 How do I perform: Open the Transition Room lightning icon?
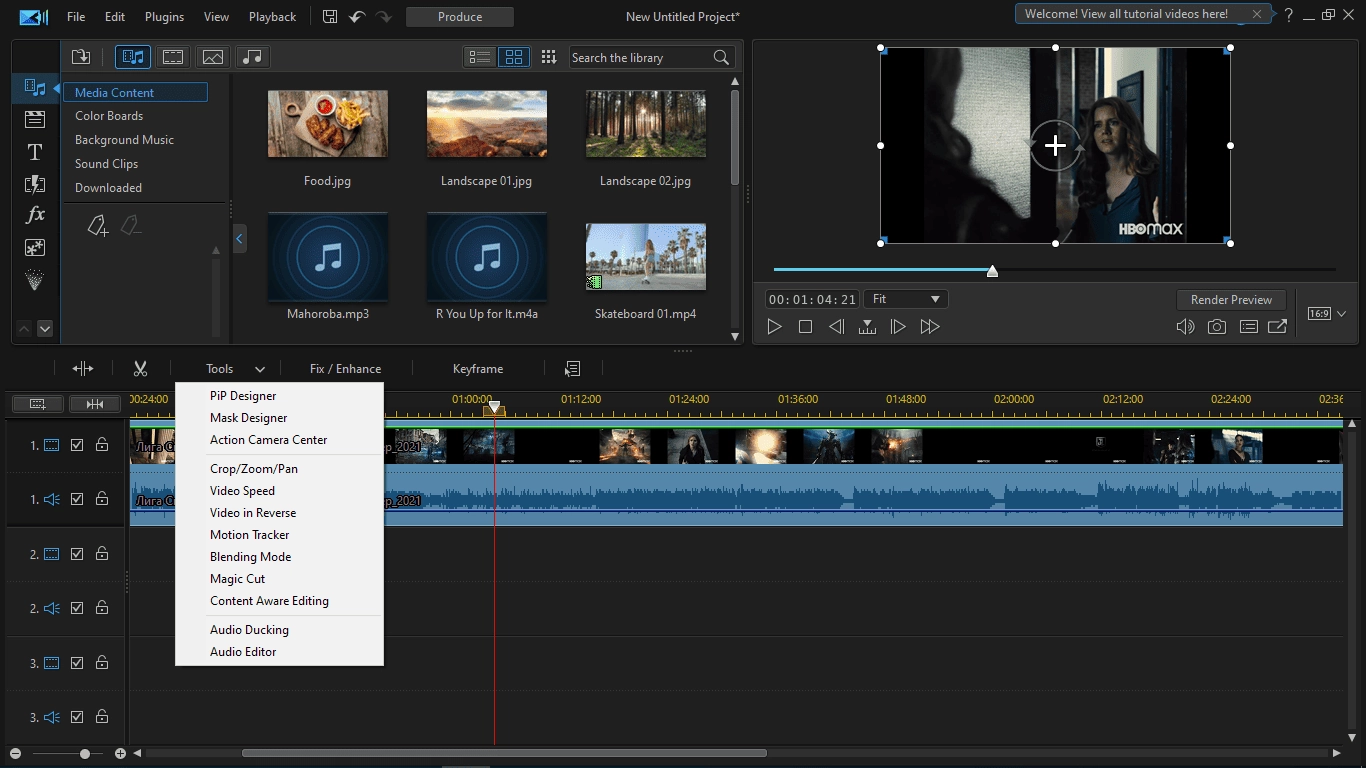[x=35, y=184]
